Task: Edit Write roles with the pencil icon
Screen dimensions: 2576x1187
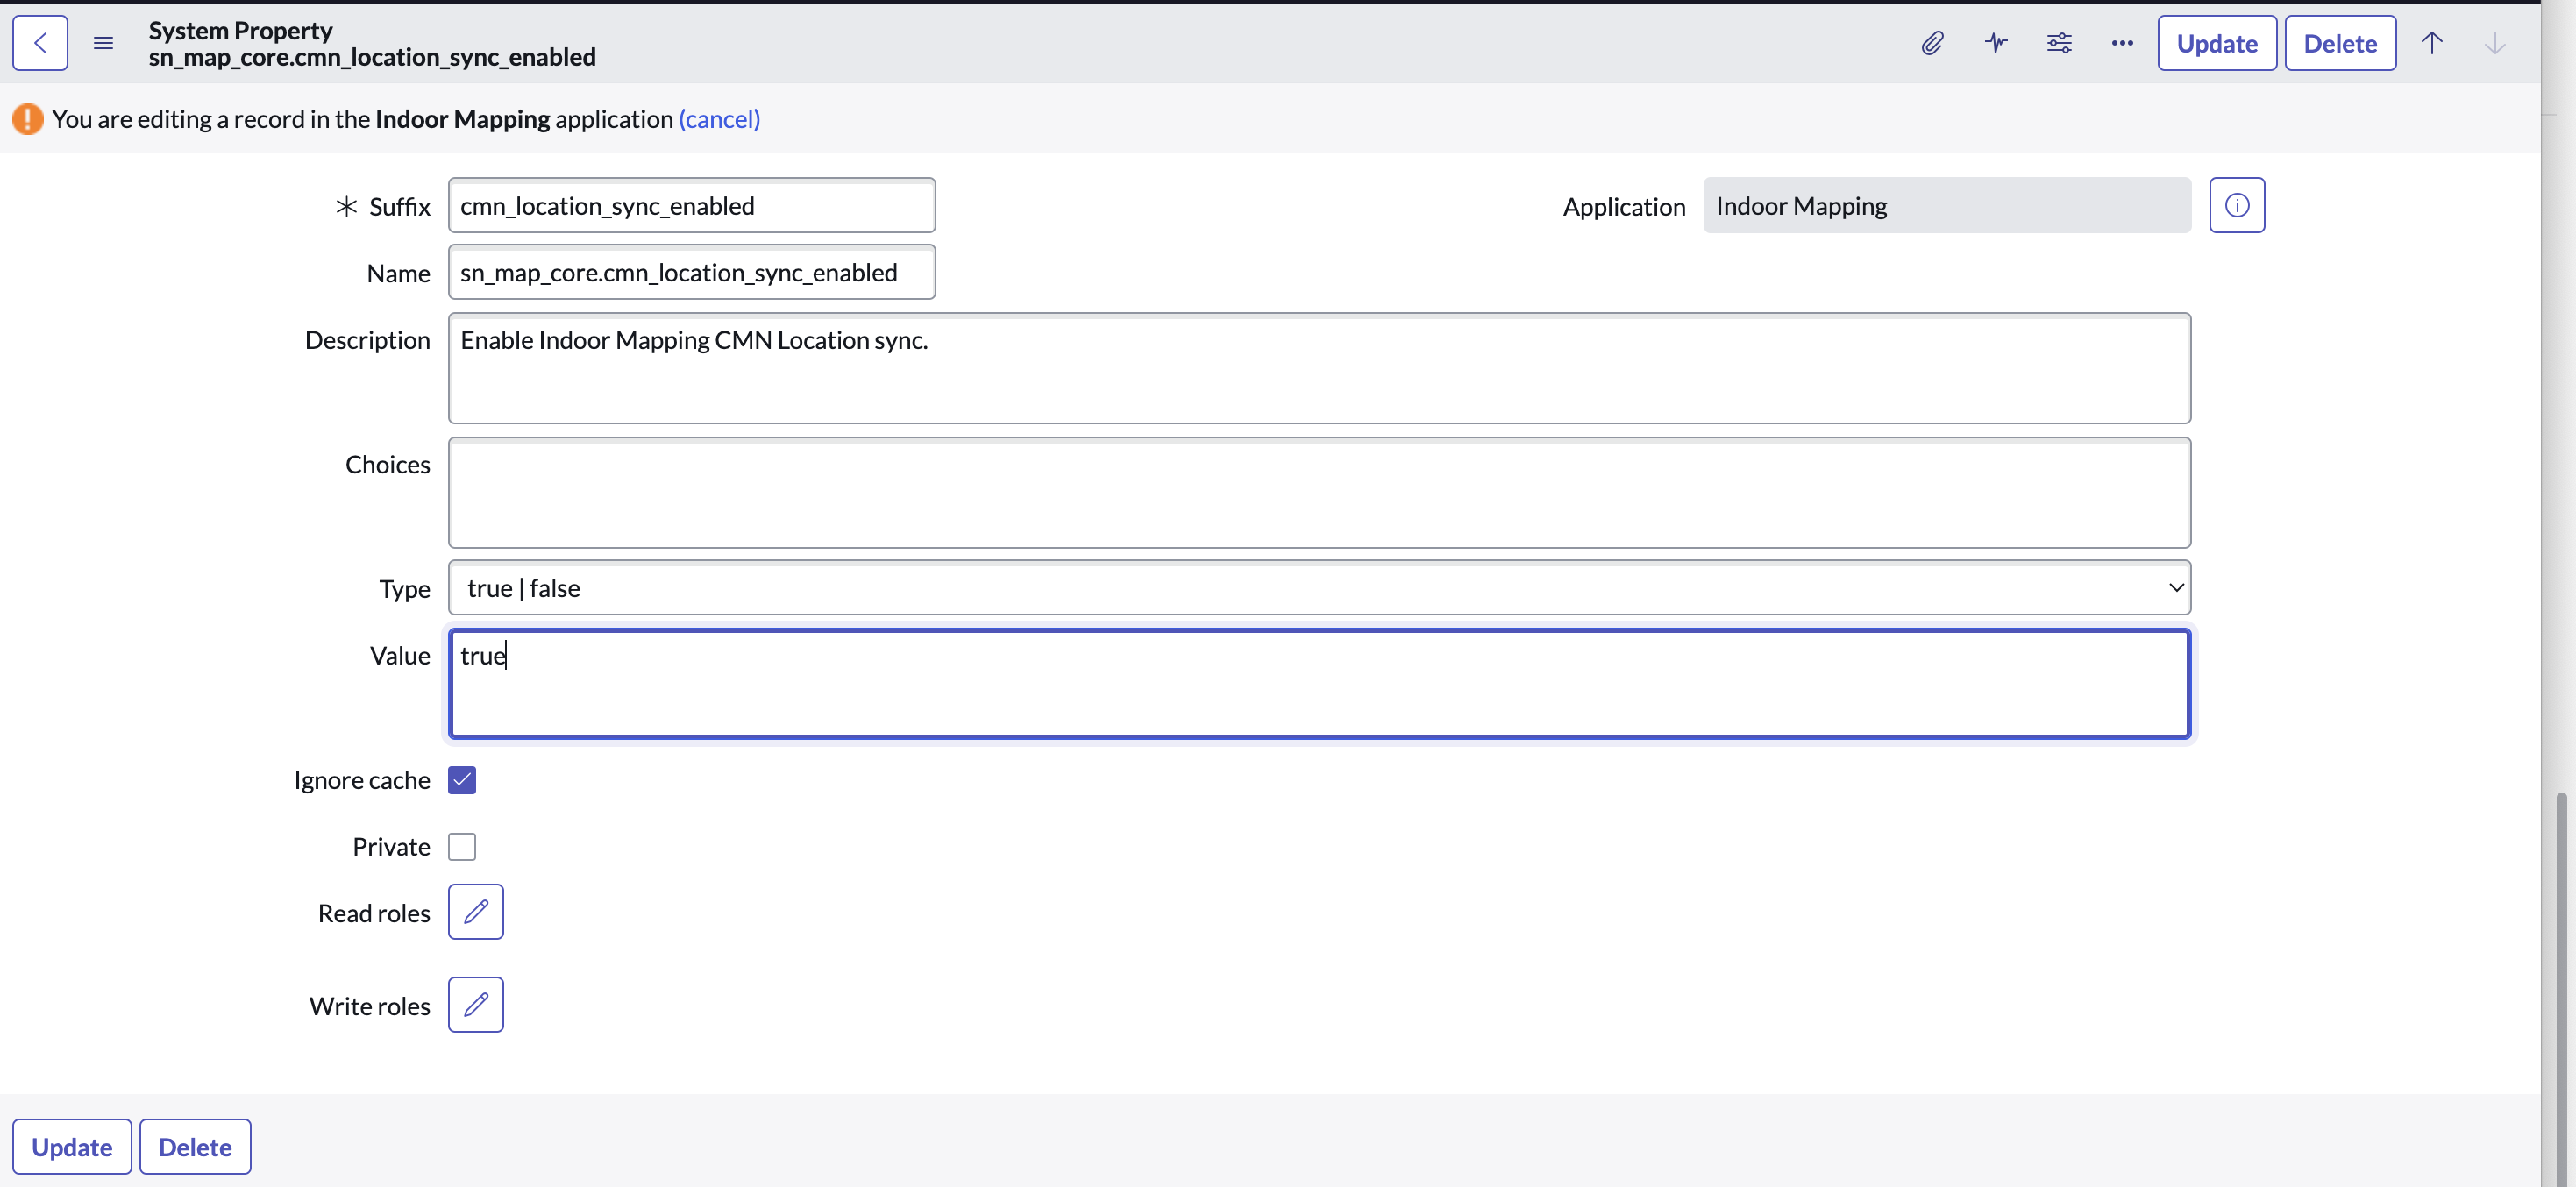Action: pyautogui.click(x=476, y=1004)
